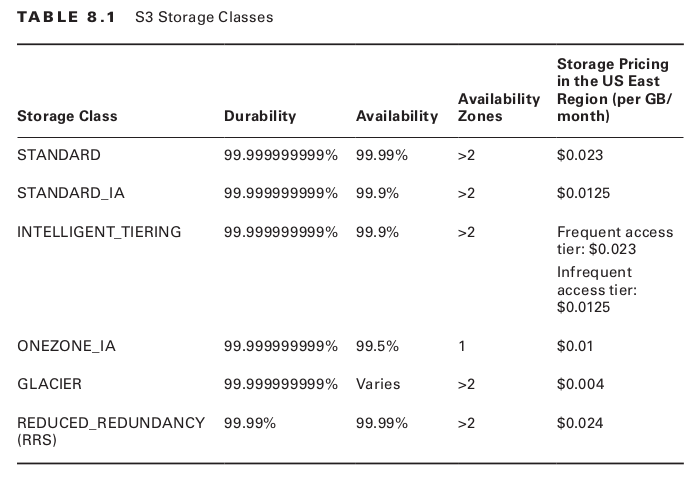Click the 99.5% availability for ONEZONE_IA
The width and height of the screenshot is (693, 478).
377,346
